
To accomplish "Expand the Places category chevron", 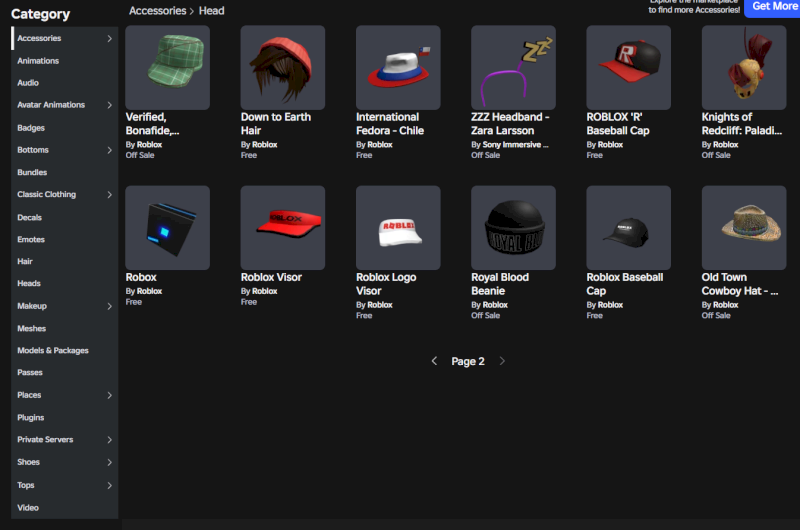I will 110,395.
